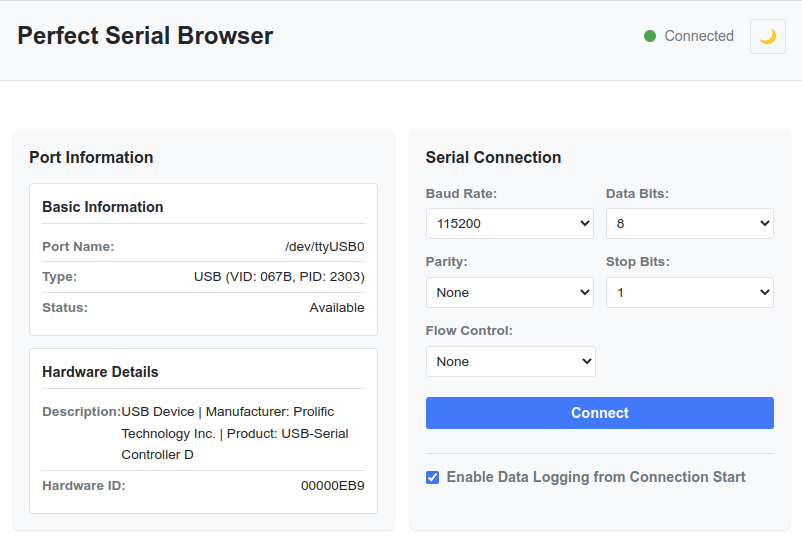
Task: Click the Stop Bits label
Action: [638, 262]
